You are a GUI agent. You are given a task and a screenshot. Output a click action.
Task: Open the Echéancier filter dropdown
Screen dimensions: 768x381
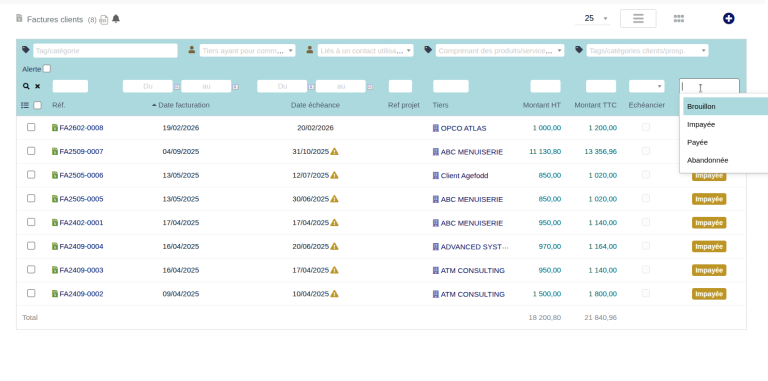(x=647, y=86)
